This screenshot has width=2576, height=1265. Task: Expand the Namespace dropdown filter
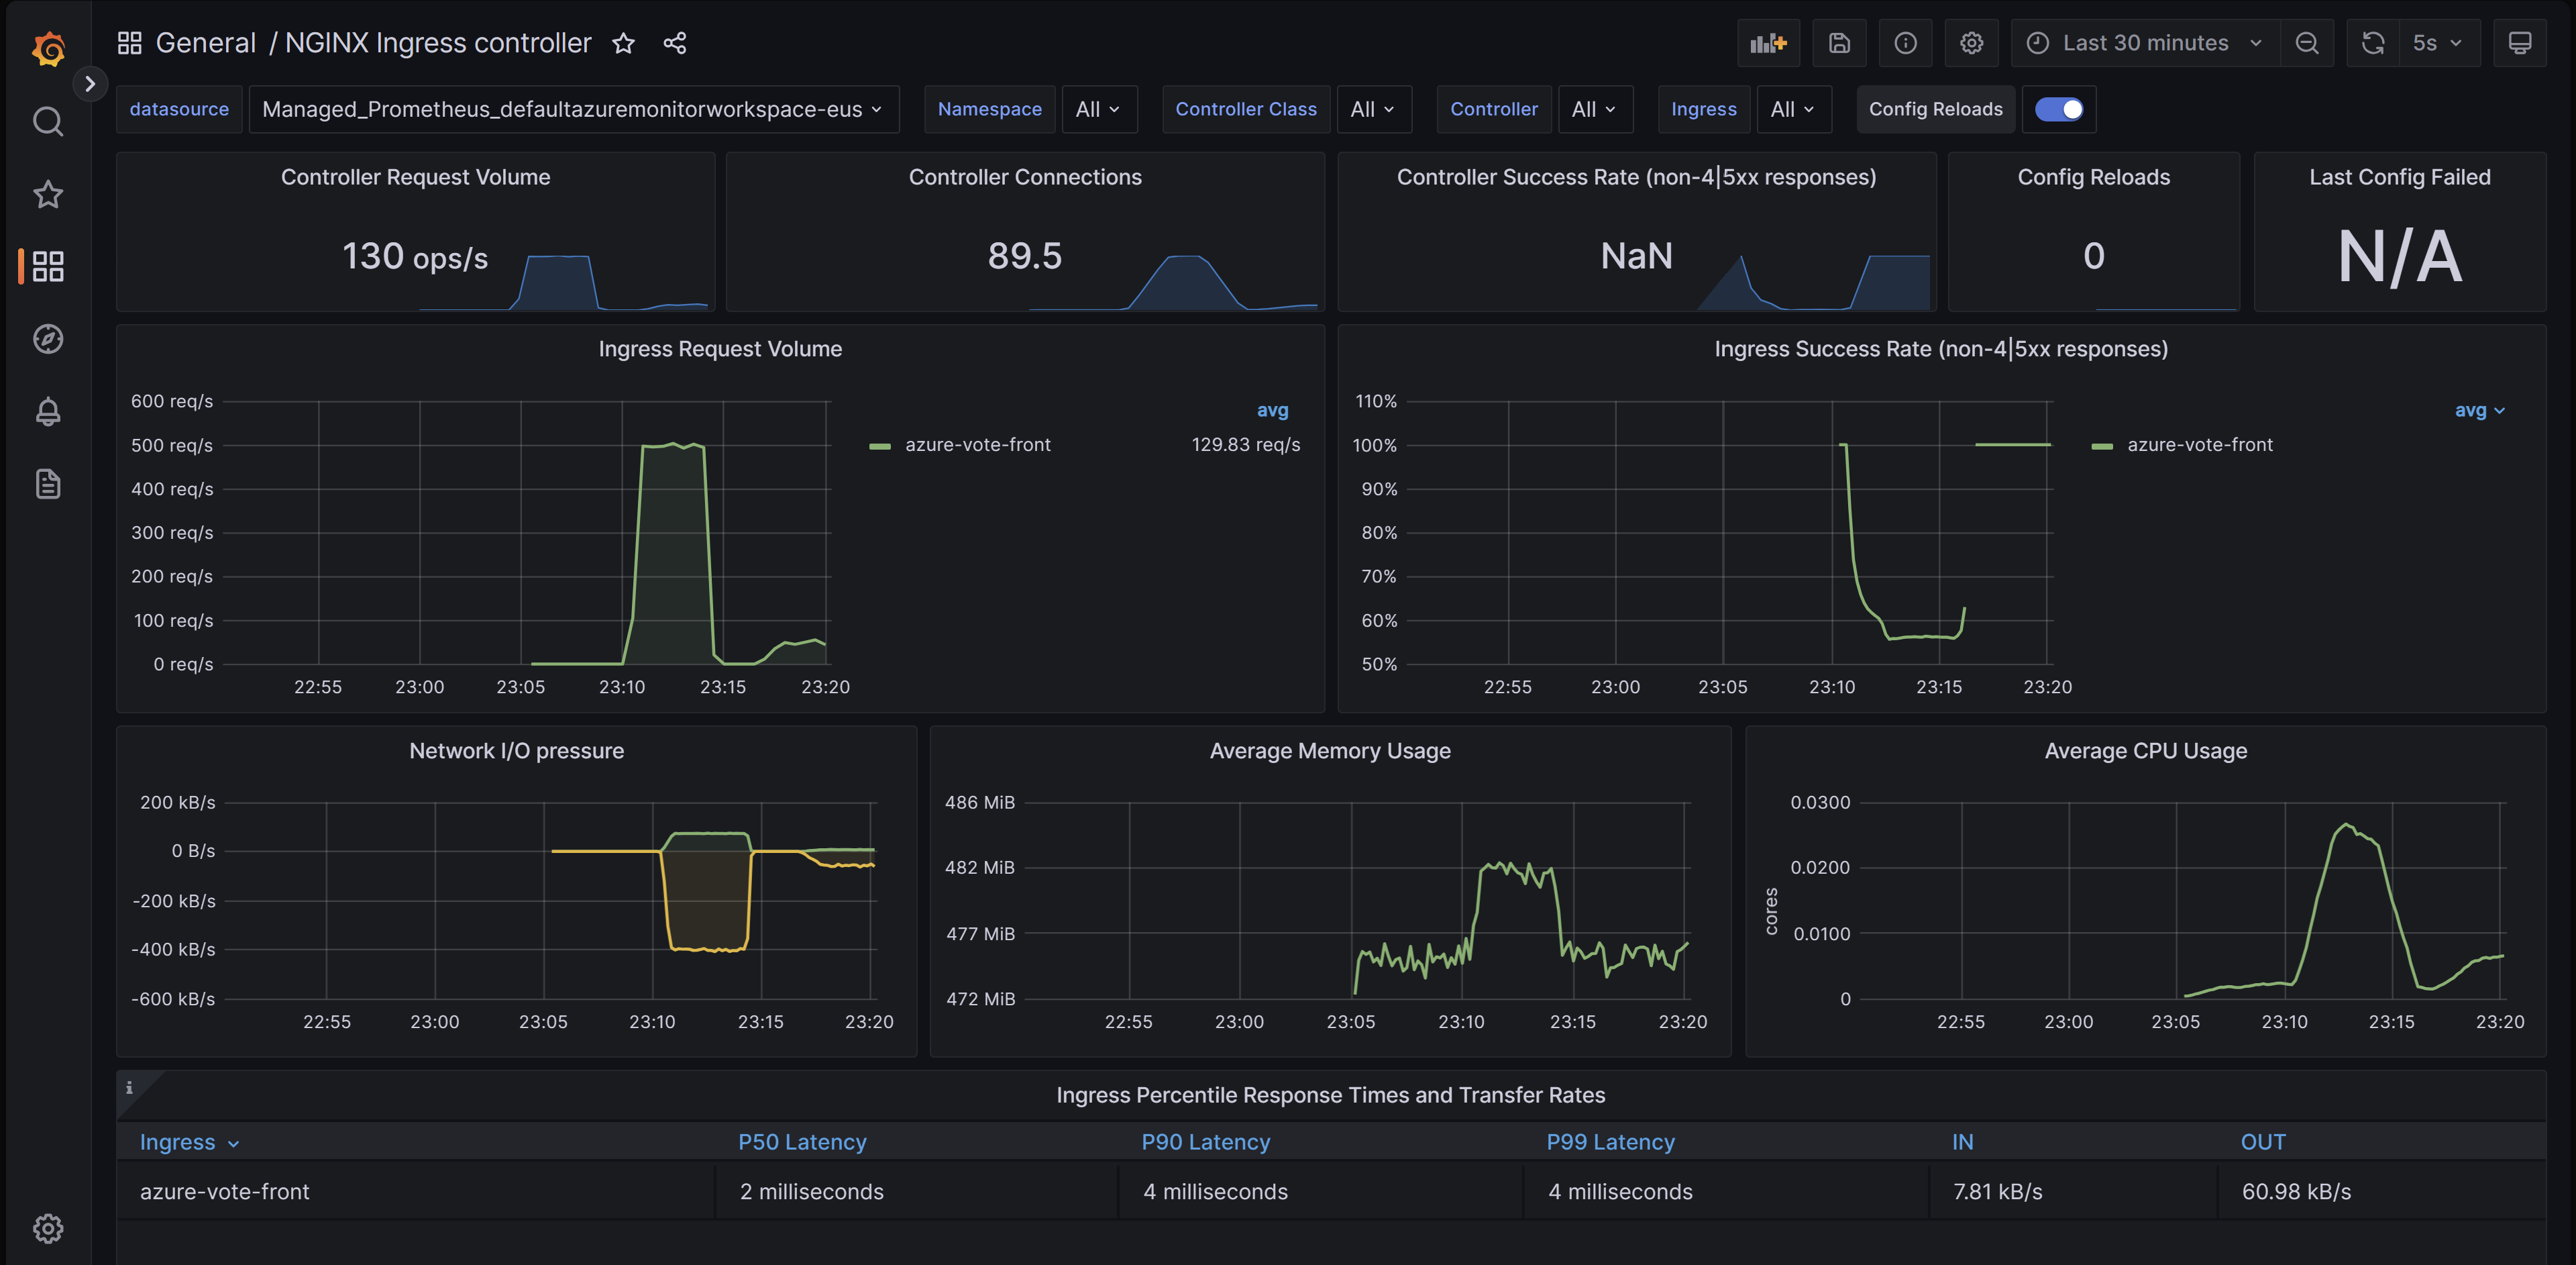pos(1097,109)
